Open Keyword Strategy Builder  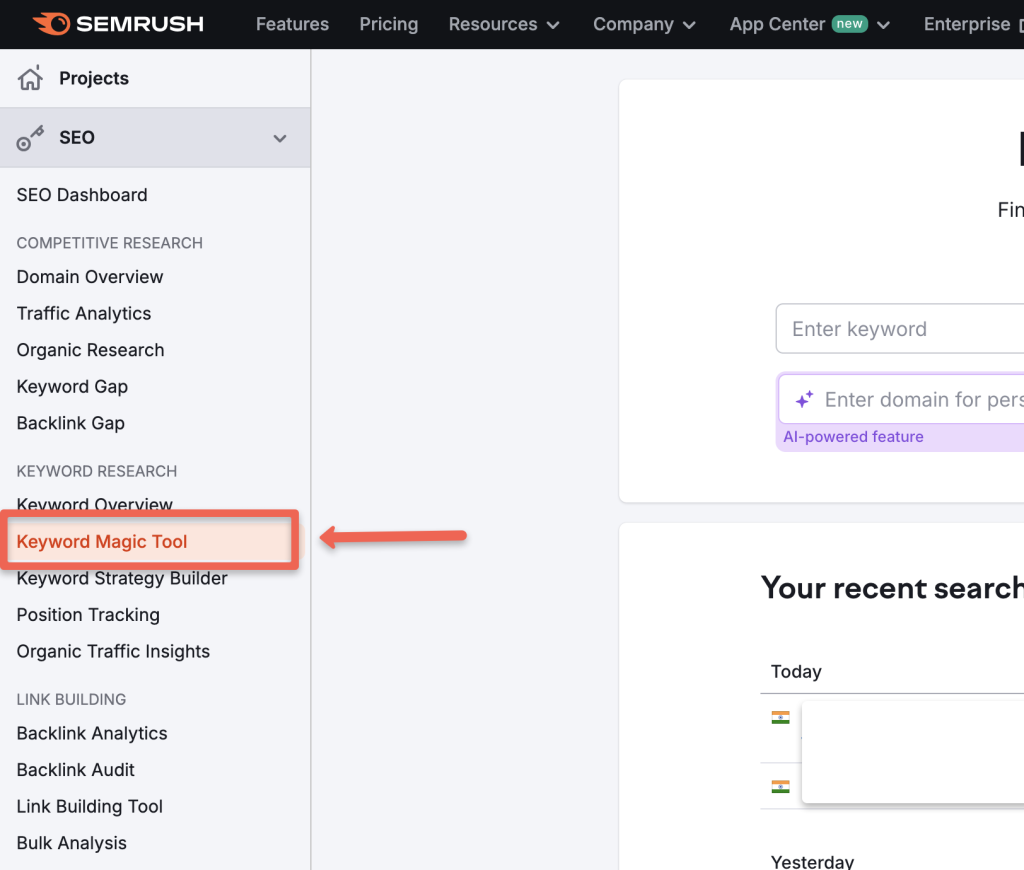click(x=121, y=578)
